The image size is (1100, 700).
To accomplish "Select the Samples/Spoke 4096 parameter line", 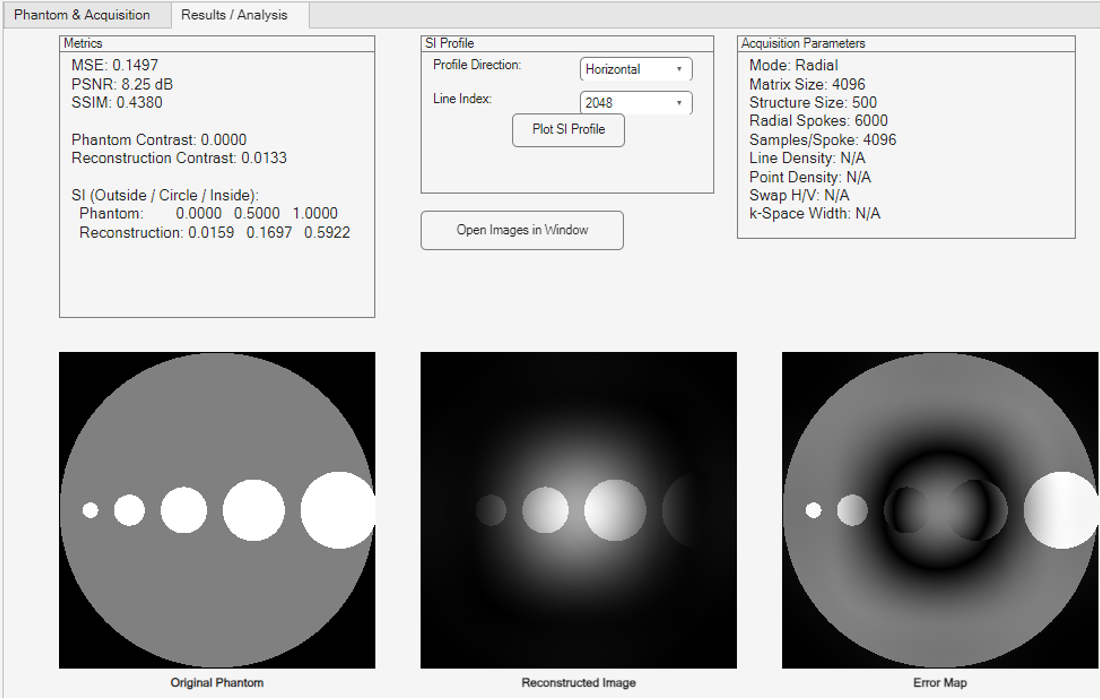I will coord(822,140).
